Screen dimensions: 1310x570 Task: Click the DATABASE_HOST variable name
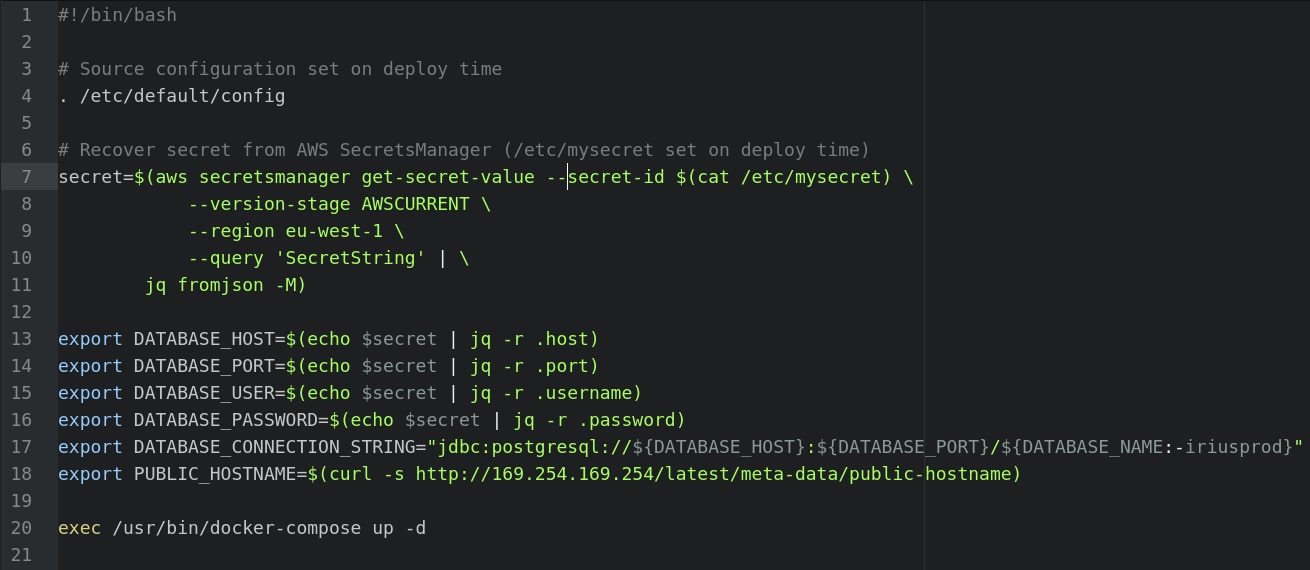click(204, 339)
